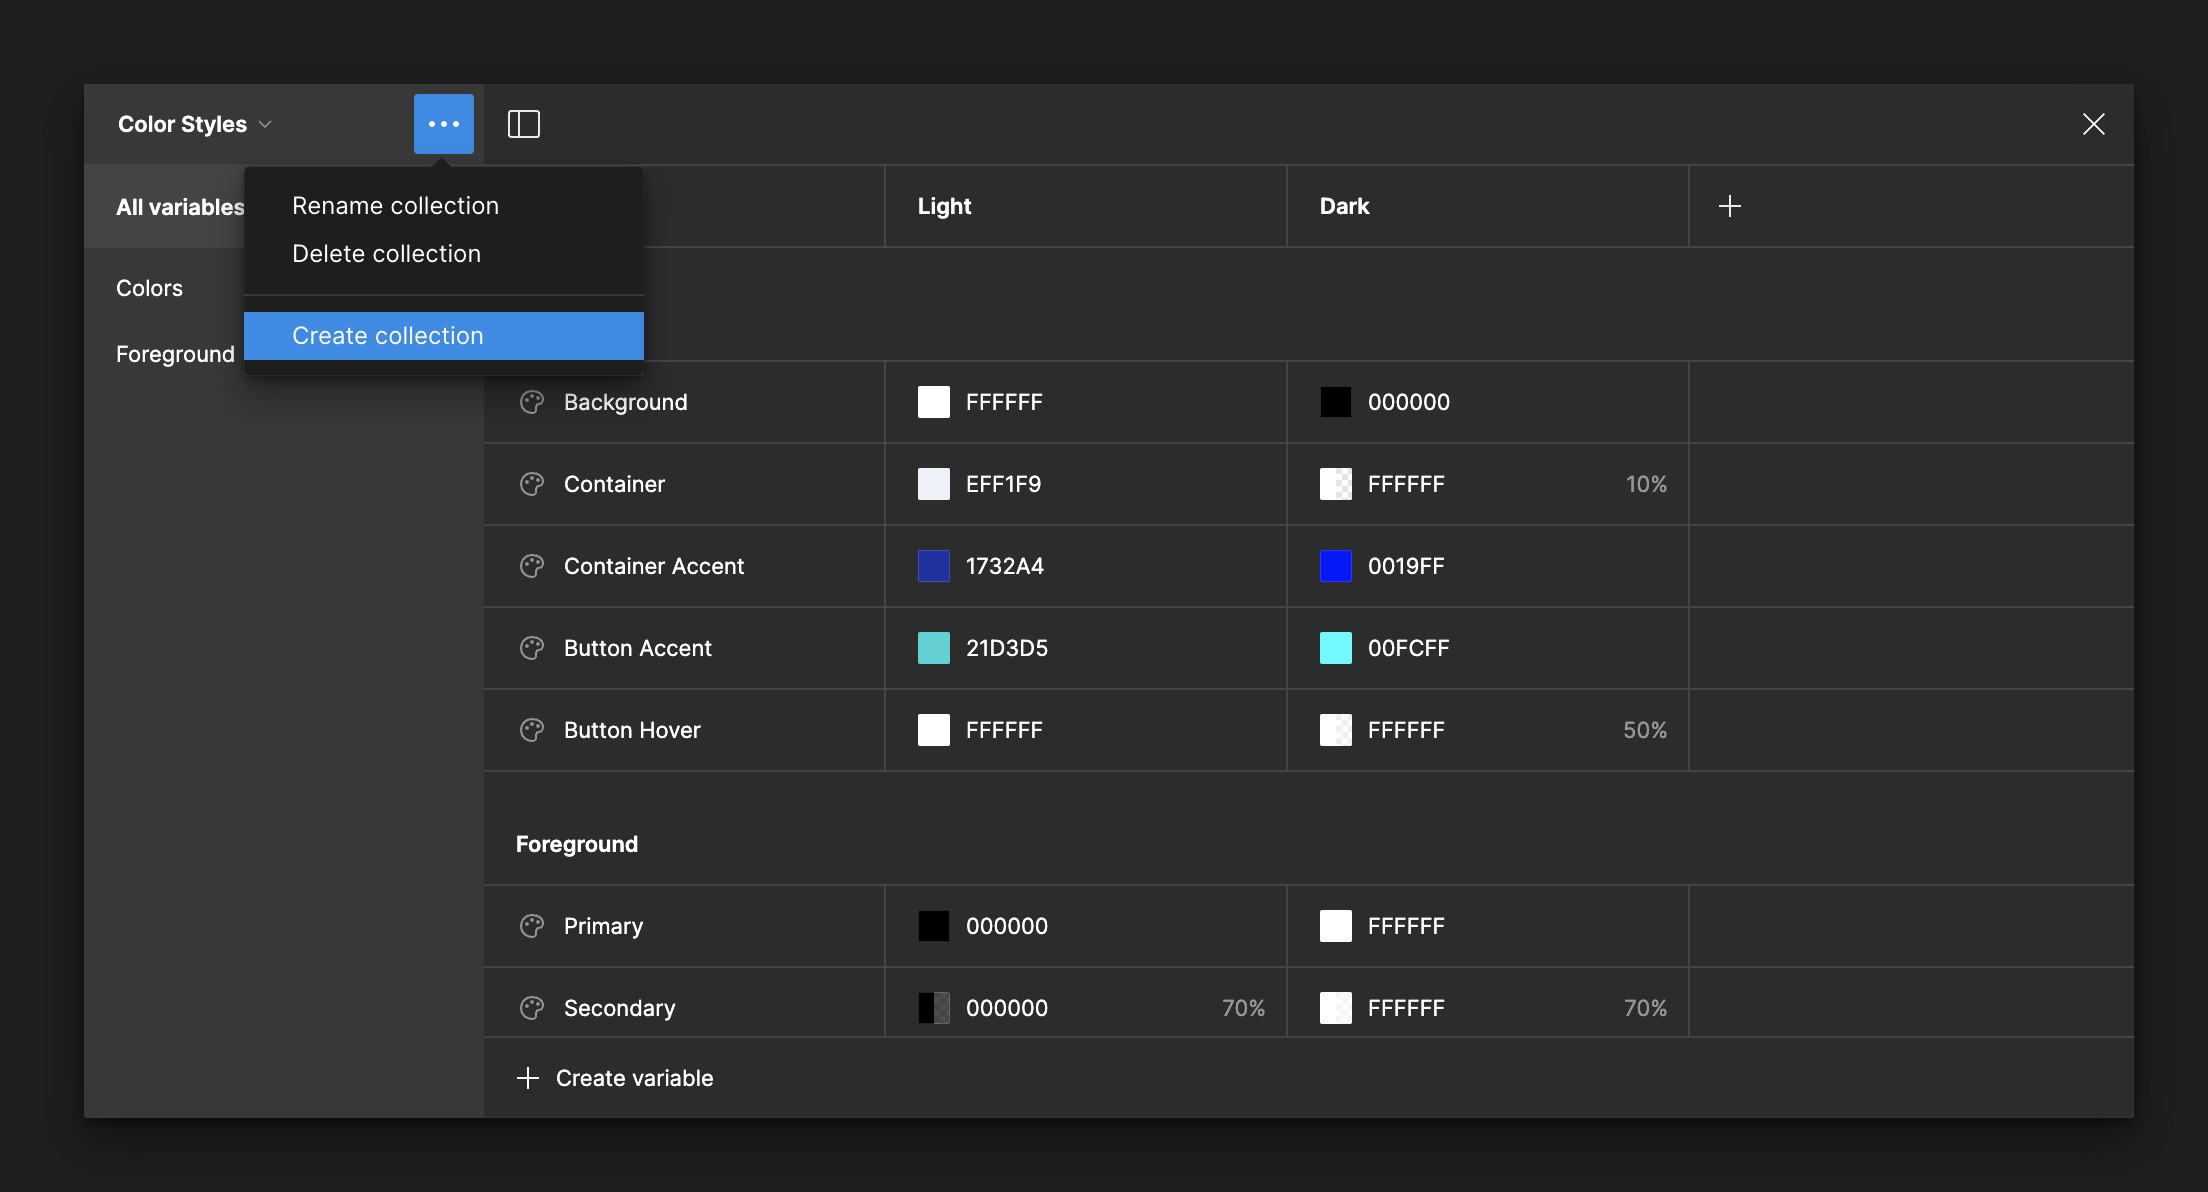Viewport: 2208px width, 1192px height.
Task: Click the blue Dark swatch for Container Accent
Action: [x=1336, y=566]
